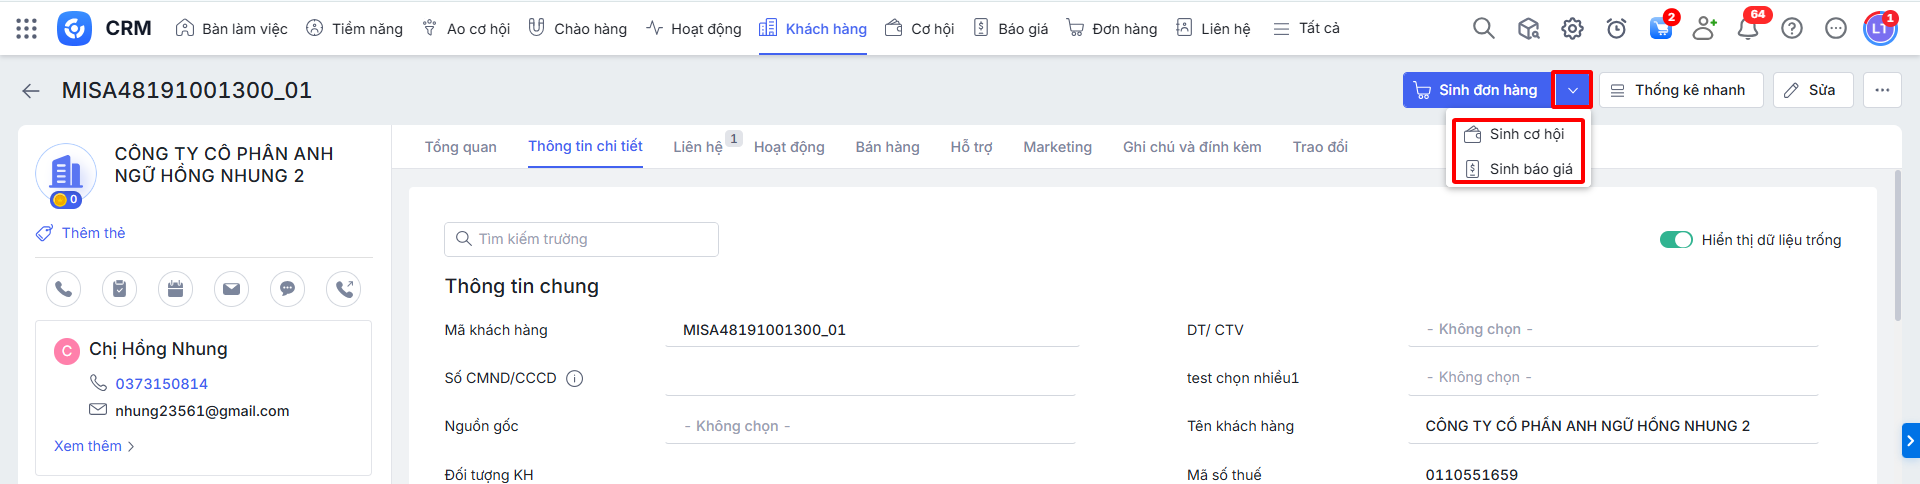Open the search magnifier in top bar
The height and width of the screenshot is (484, 1920).
[1483, 29]
